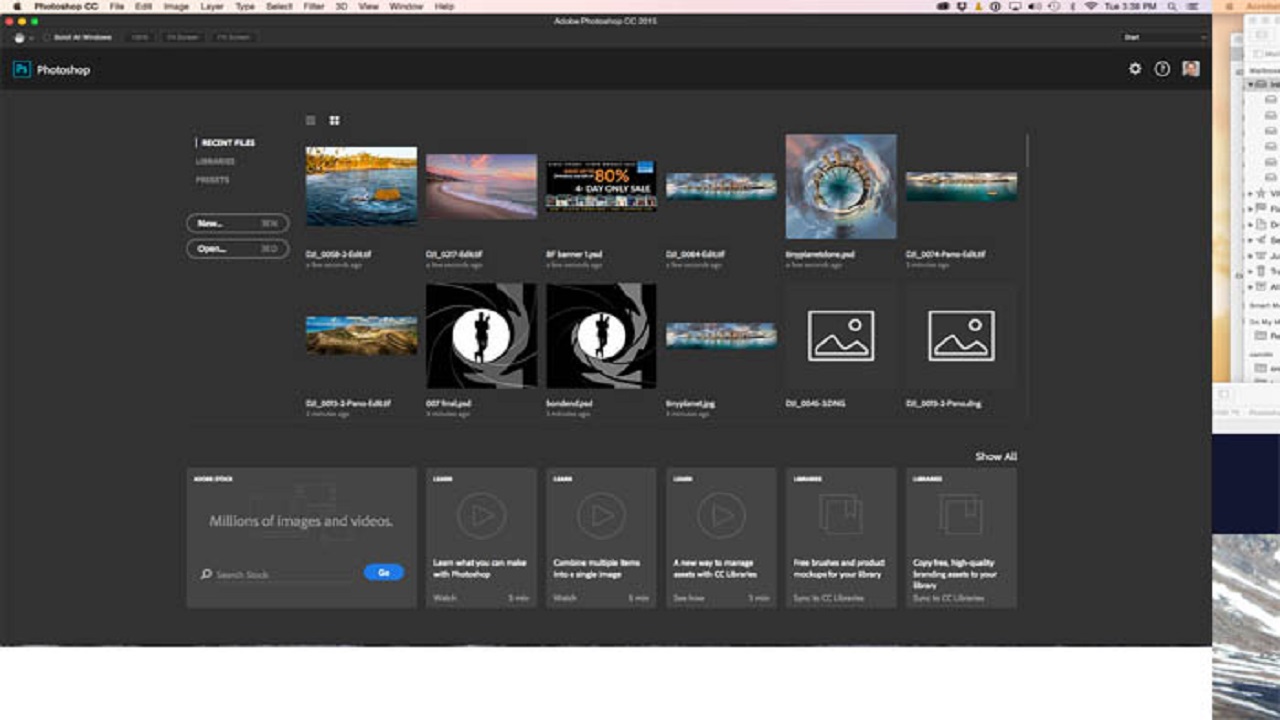Viewport: 1280px width, 720px height.
Task: Enable the Scroll All Windows checkbox
Action: coord(47,37)
